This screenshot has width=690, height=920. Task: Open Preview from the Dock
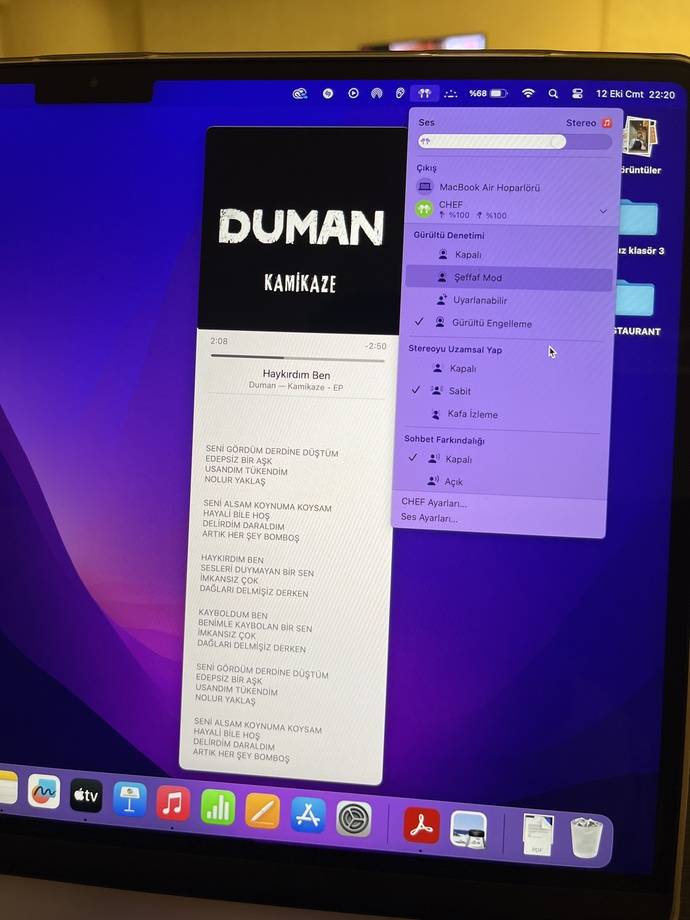coord(468,830)
